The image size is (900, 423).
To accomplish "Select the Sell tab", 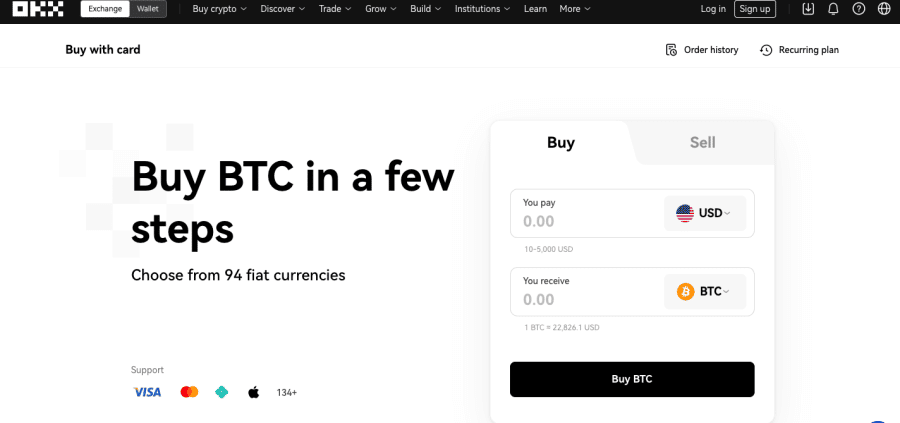I will 703,142.
